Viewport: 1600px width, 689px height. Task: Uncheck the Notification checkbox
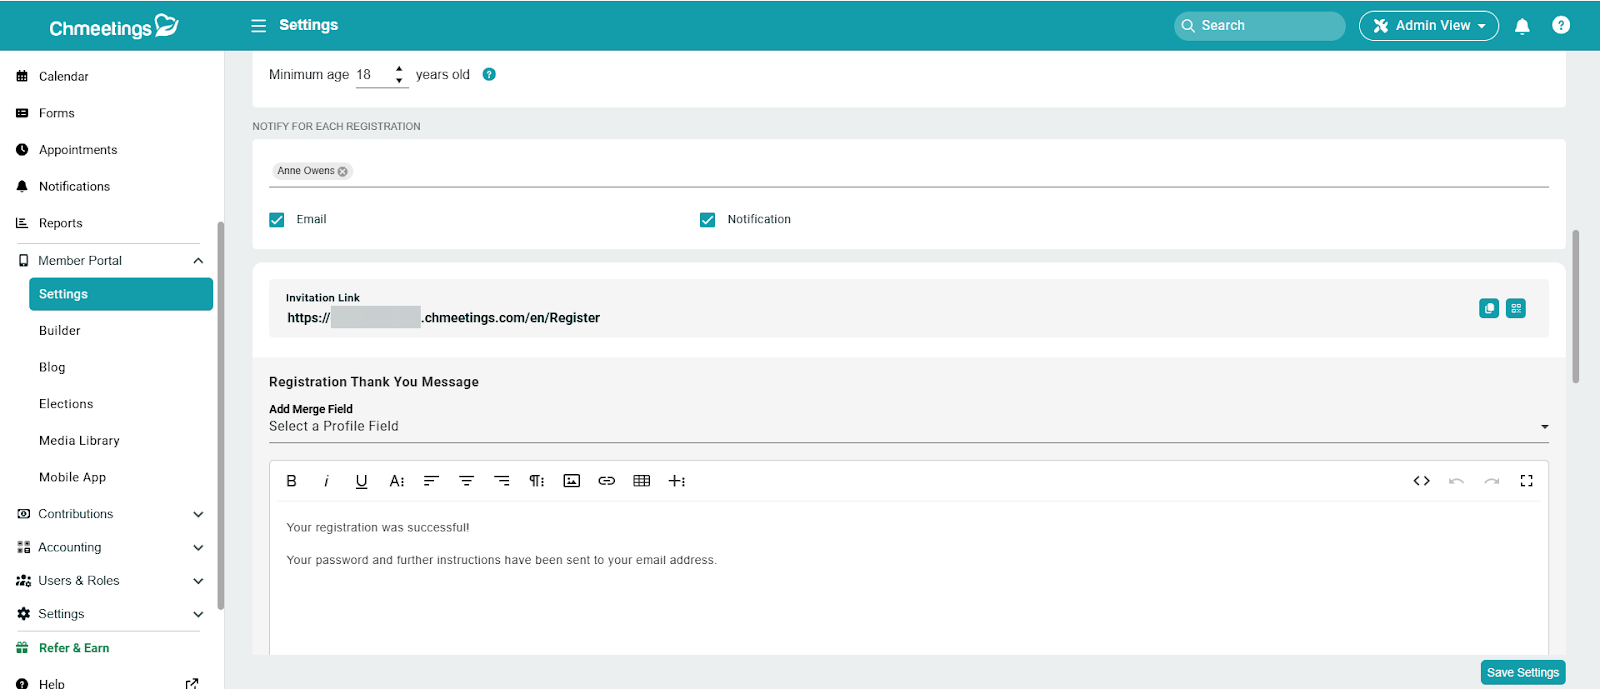(x=708, y=220)
